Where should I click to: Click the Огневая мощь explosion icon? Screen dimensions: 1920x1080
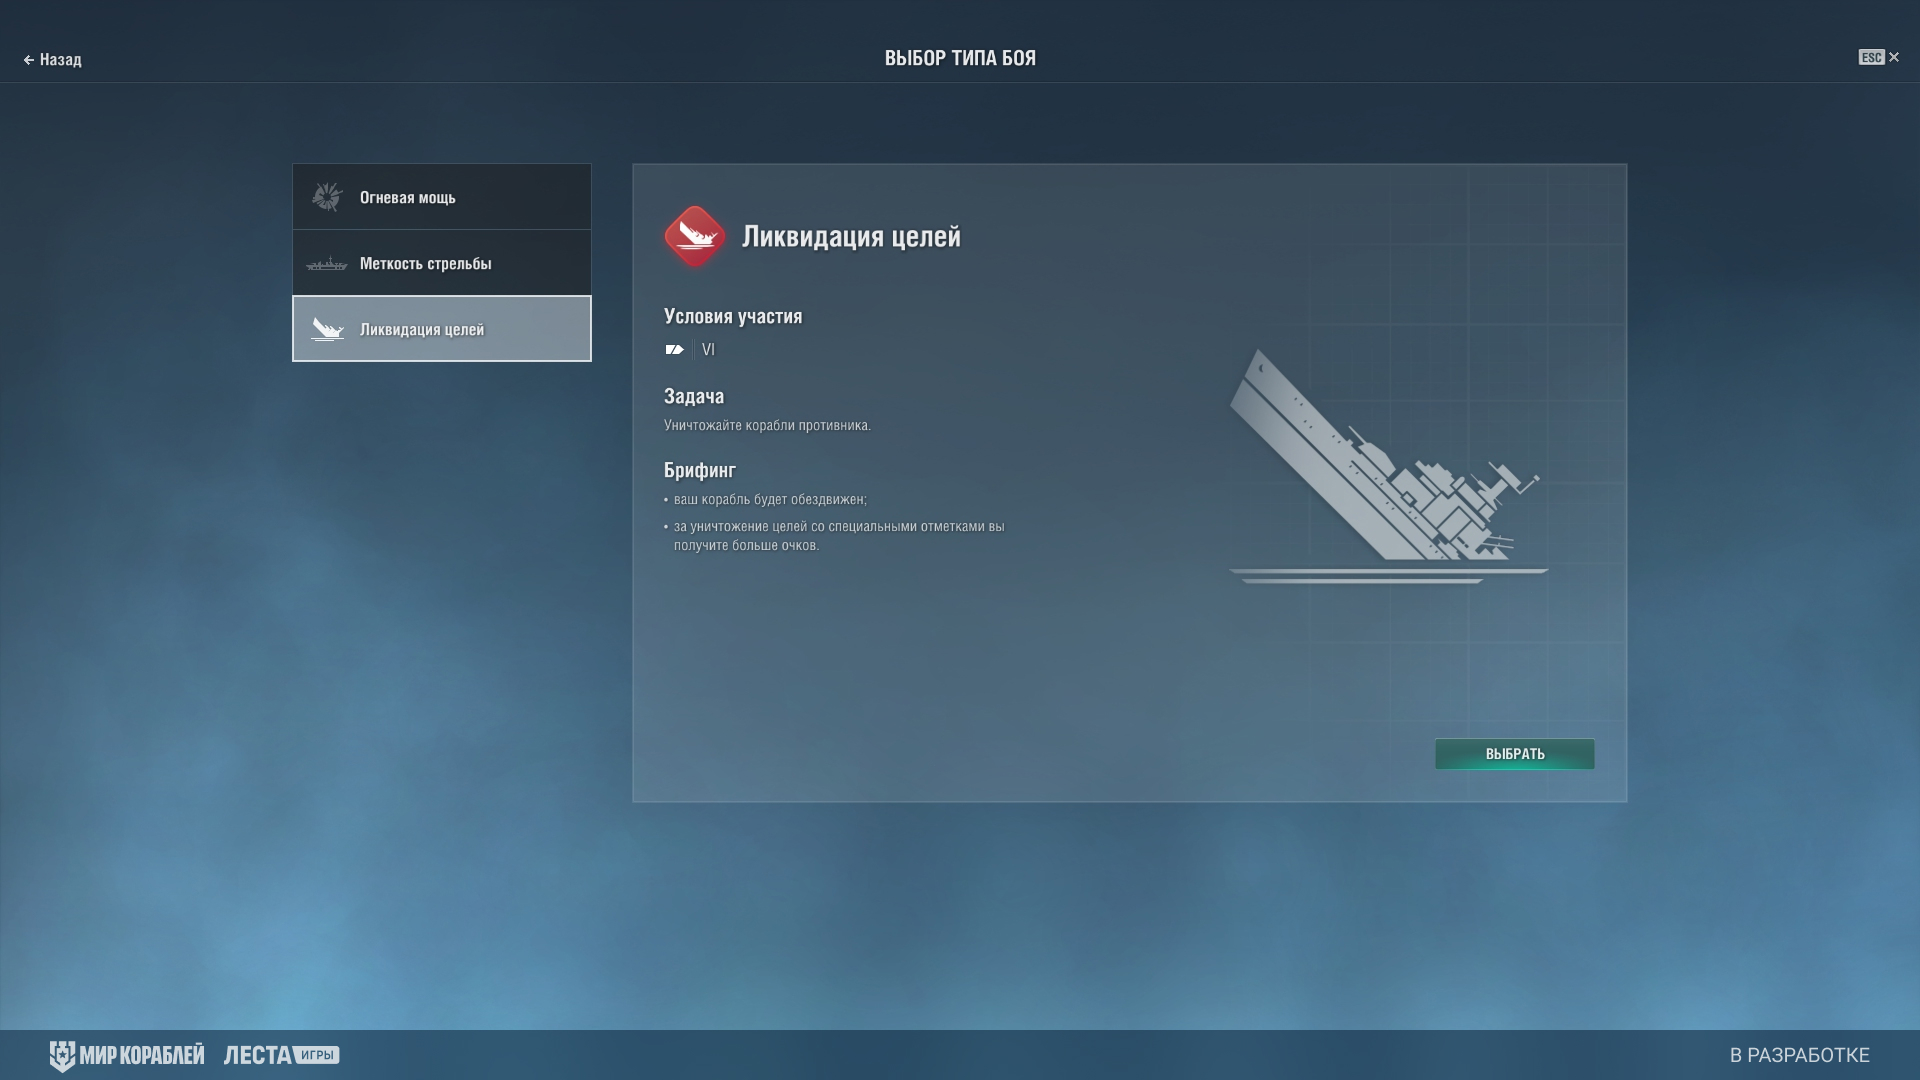click(x=327, y=197)
